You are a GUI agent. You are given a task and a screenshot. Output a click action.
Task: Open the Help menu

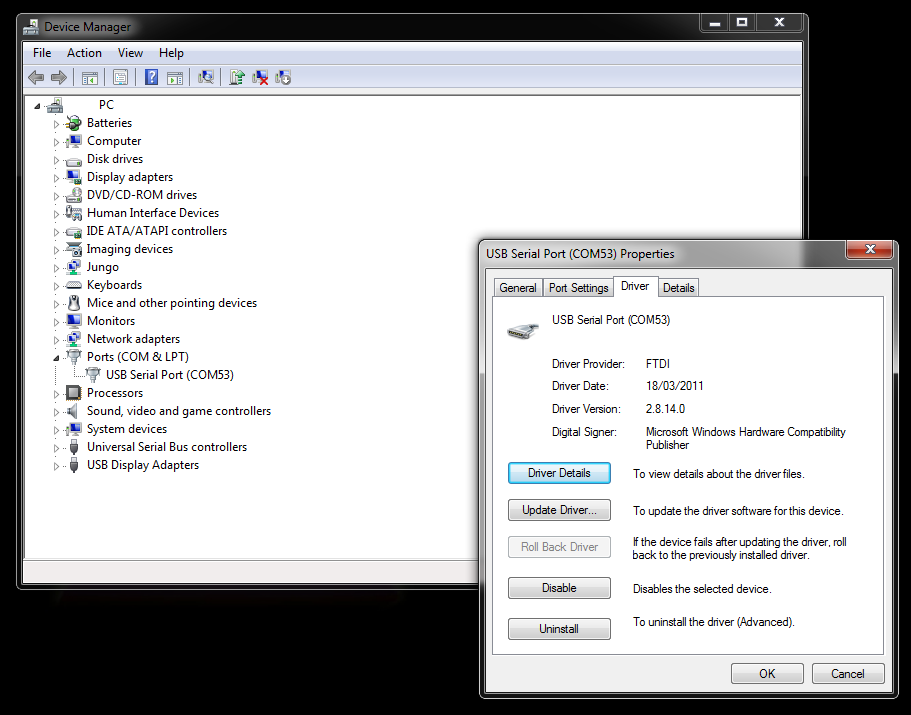171,53
